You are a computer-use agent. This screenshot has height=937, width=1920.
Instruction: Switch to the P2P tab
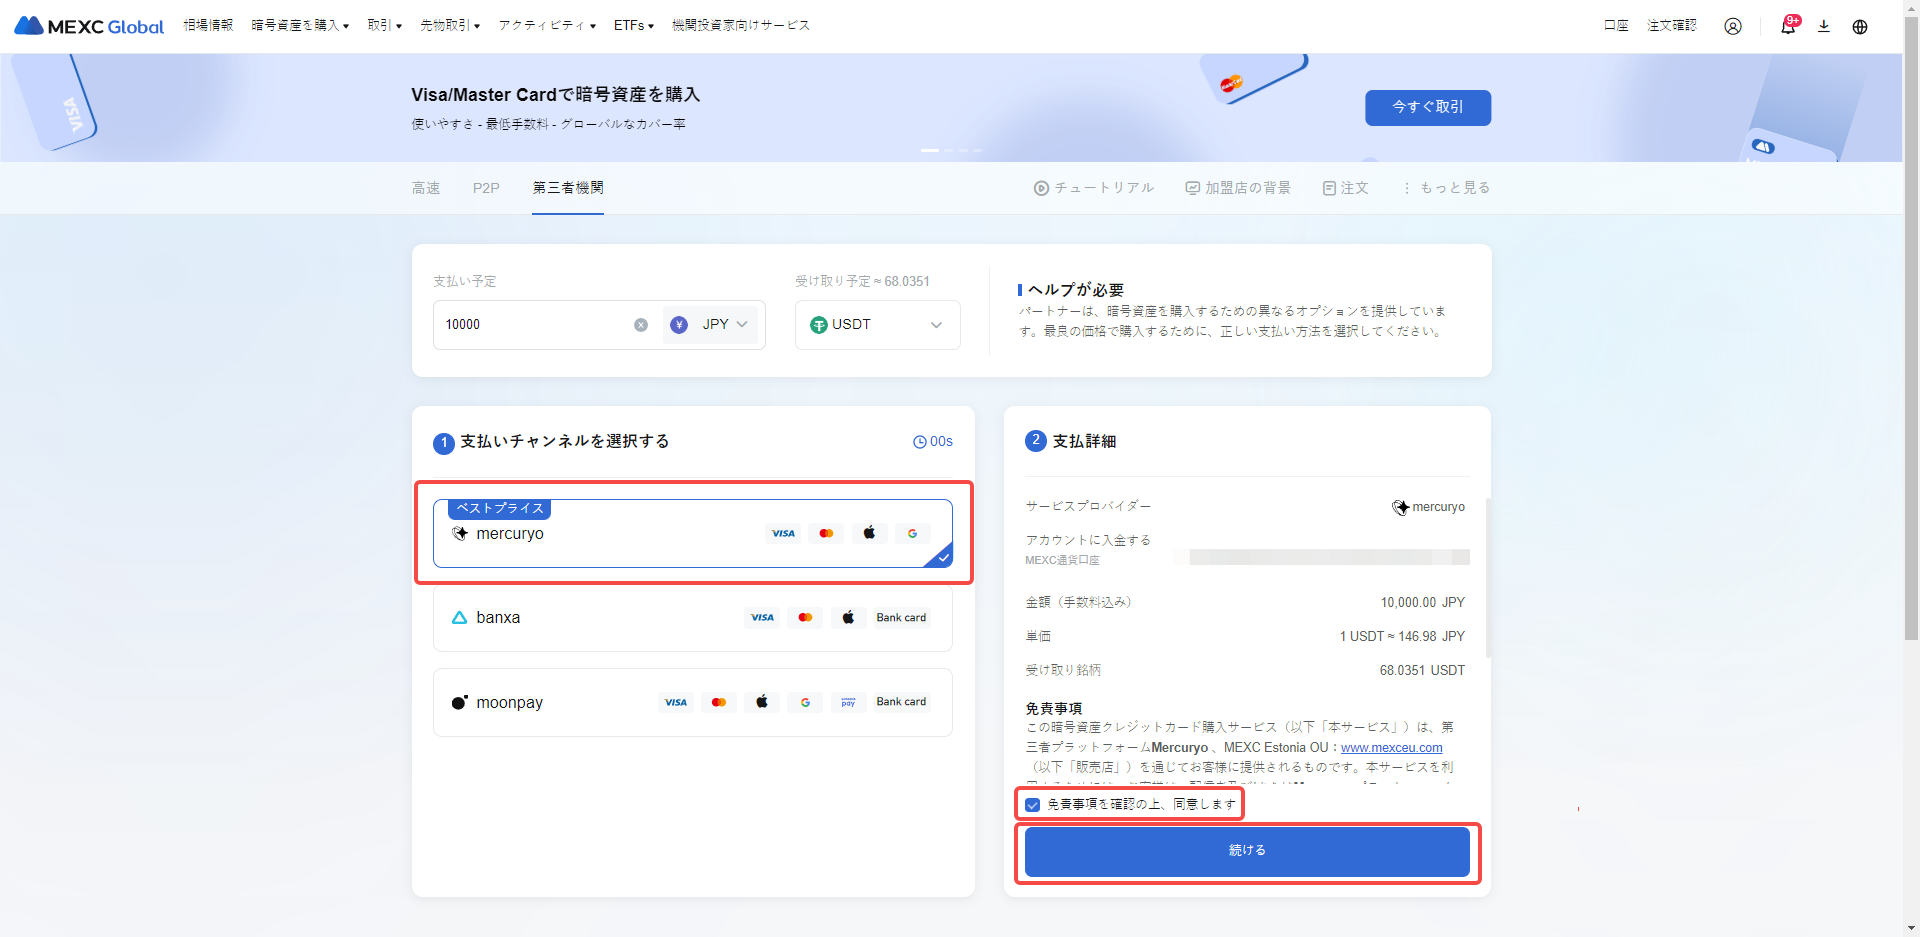(x=486, y=188)
